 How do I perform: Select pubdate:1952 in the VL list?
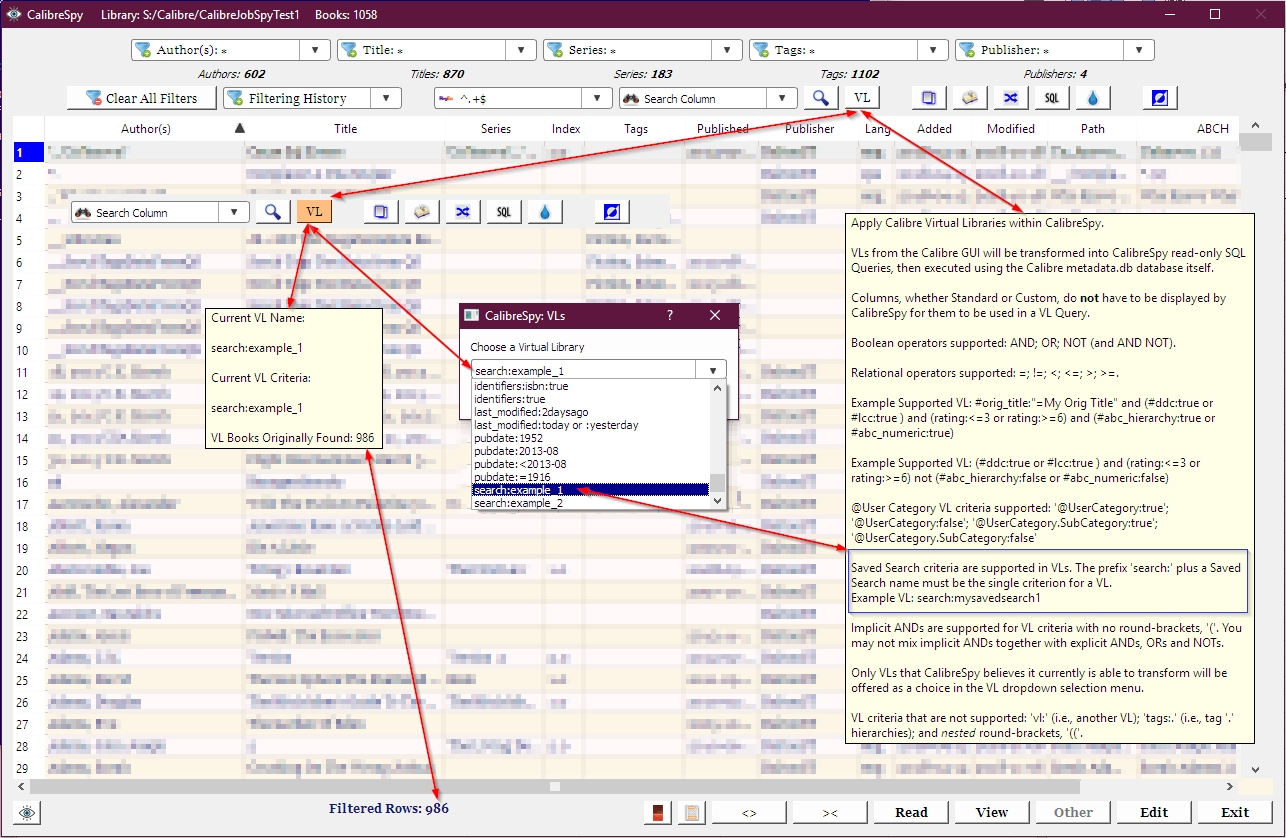point(591,438)
